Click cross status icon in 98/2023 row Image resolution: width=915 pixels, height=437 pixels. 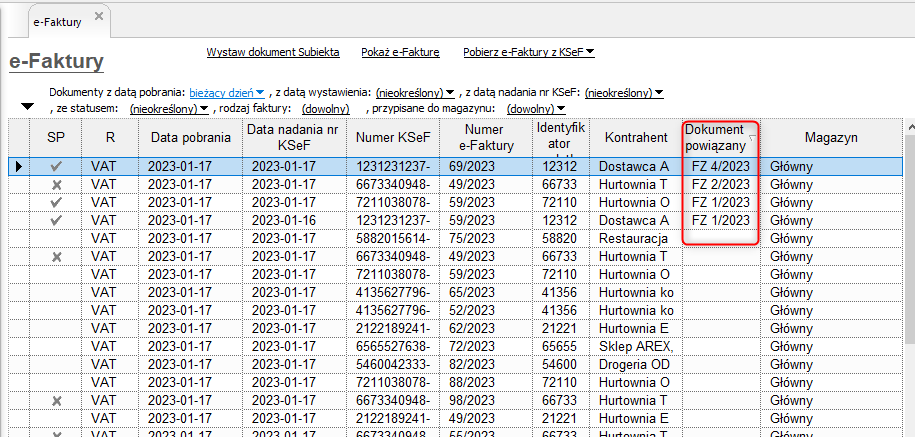click(56, 401)
